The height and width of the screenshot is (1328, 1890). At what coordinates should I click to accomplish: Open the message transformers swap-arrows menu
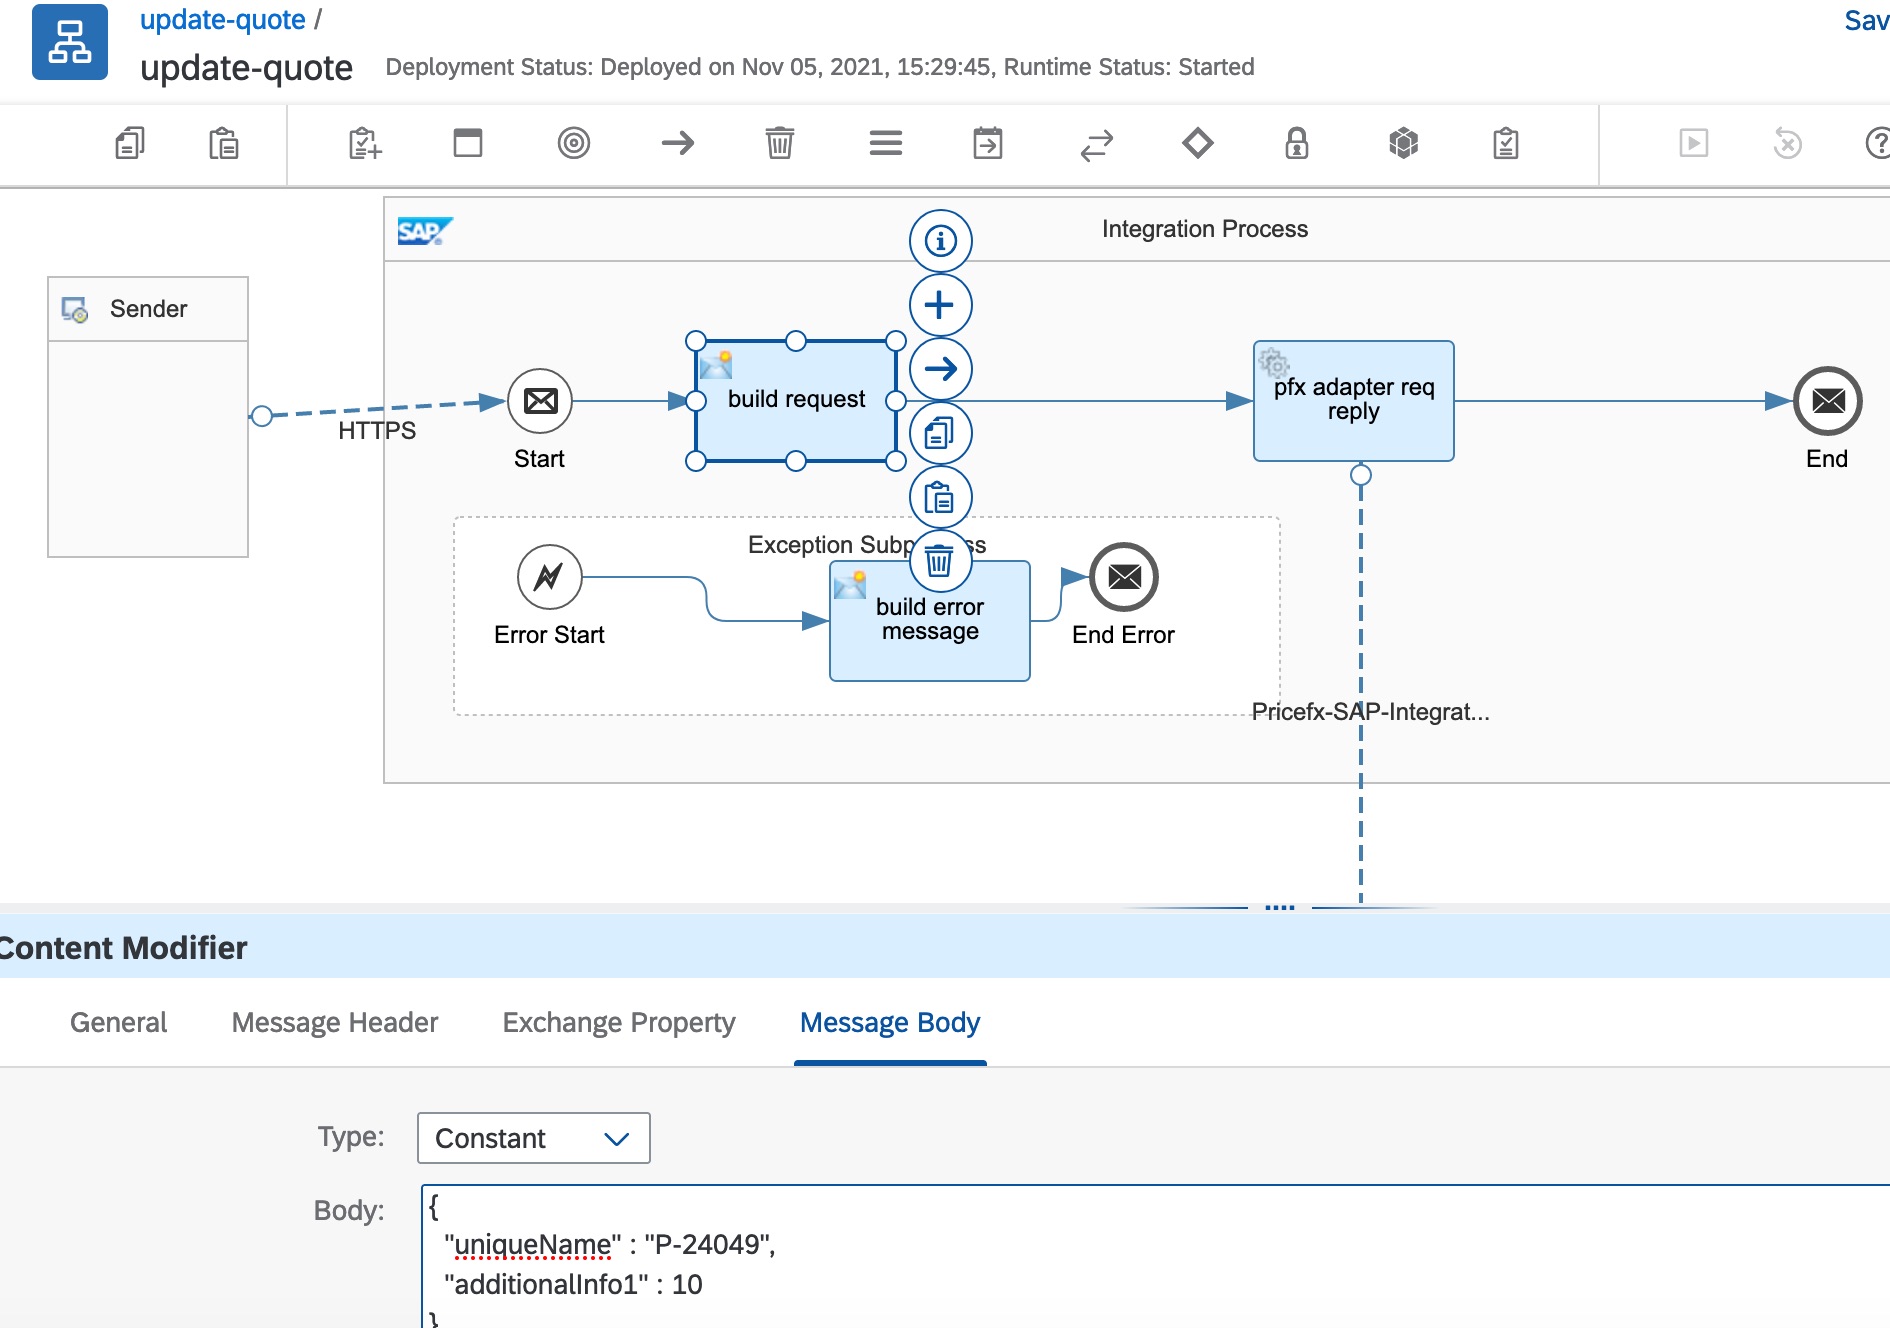click(x=1096, y=145)
